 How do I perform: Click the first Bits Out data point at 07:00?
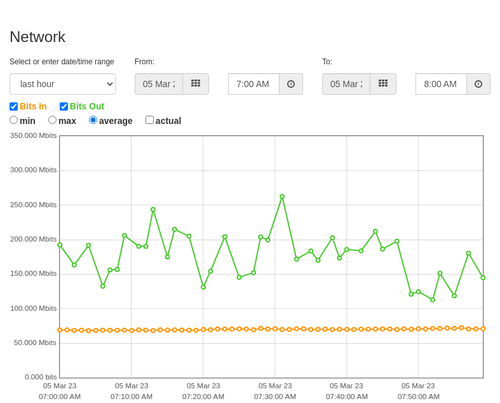click(x=60, y=245)
